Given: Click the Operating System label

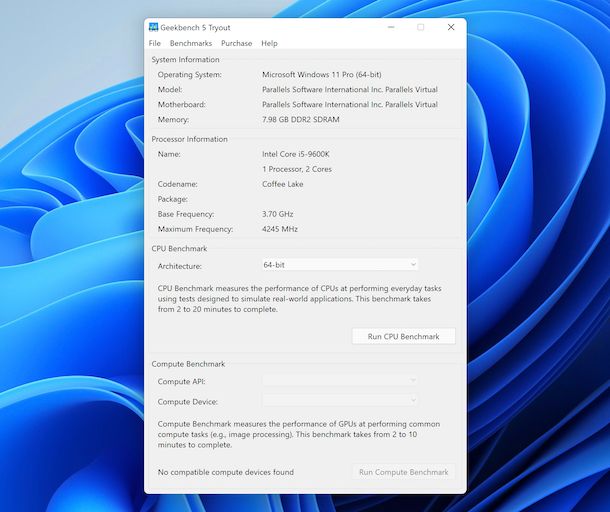Looking at the screenshot, I should [189, 74].
